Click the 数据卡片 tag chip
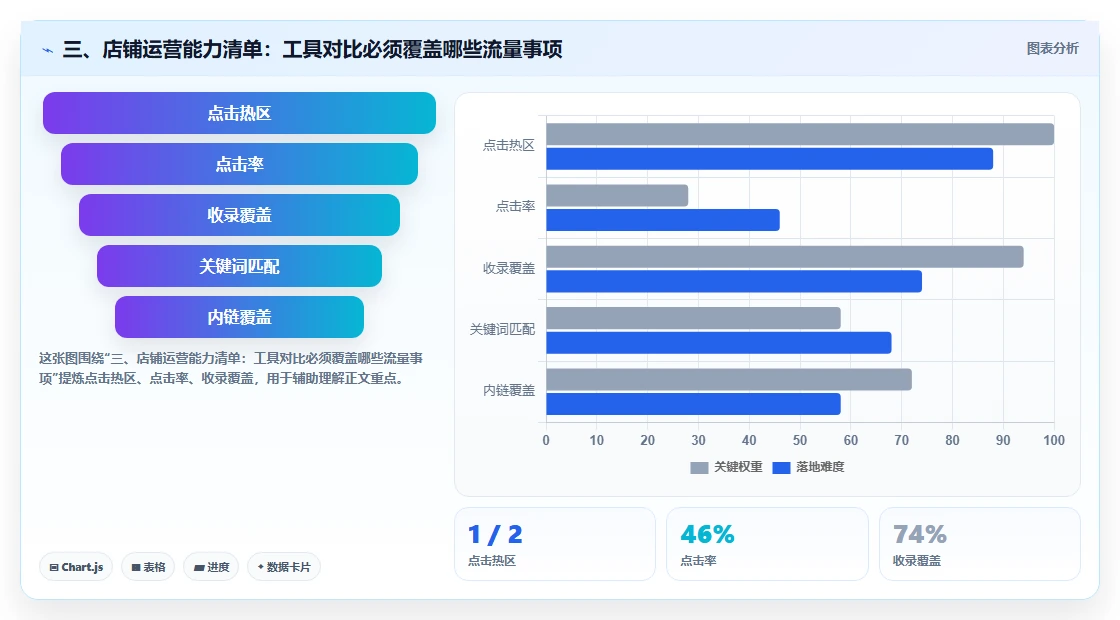 tap(284, 567)
